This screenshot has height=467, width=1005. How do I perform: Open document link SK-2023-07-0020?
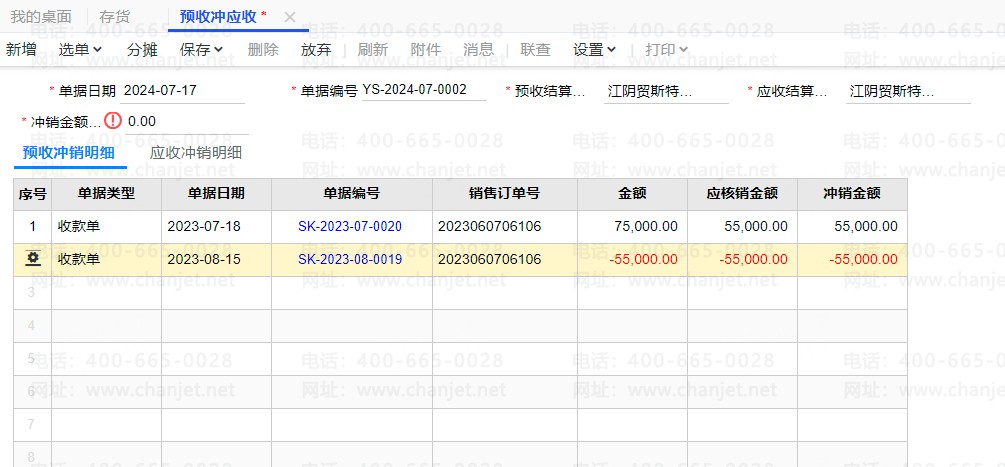[350, 226]
